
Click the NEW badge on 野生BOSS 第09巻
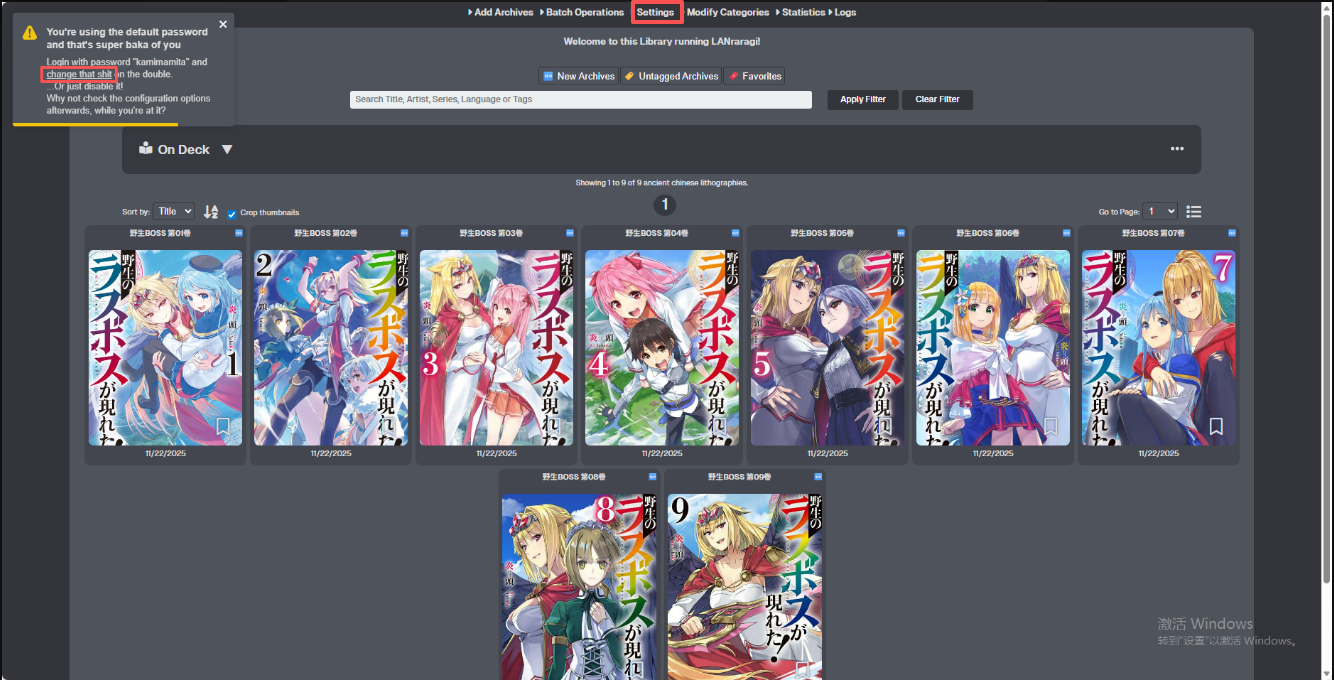tap(818, 477)
